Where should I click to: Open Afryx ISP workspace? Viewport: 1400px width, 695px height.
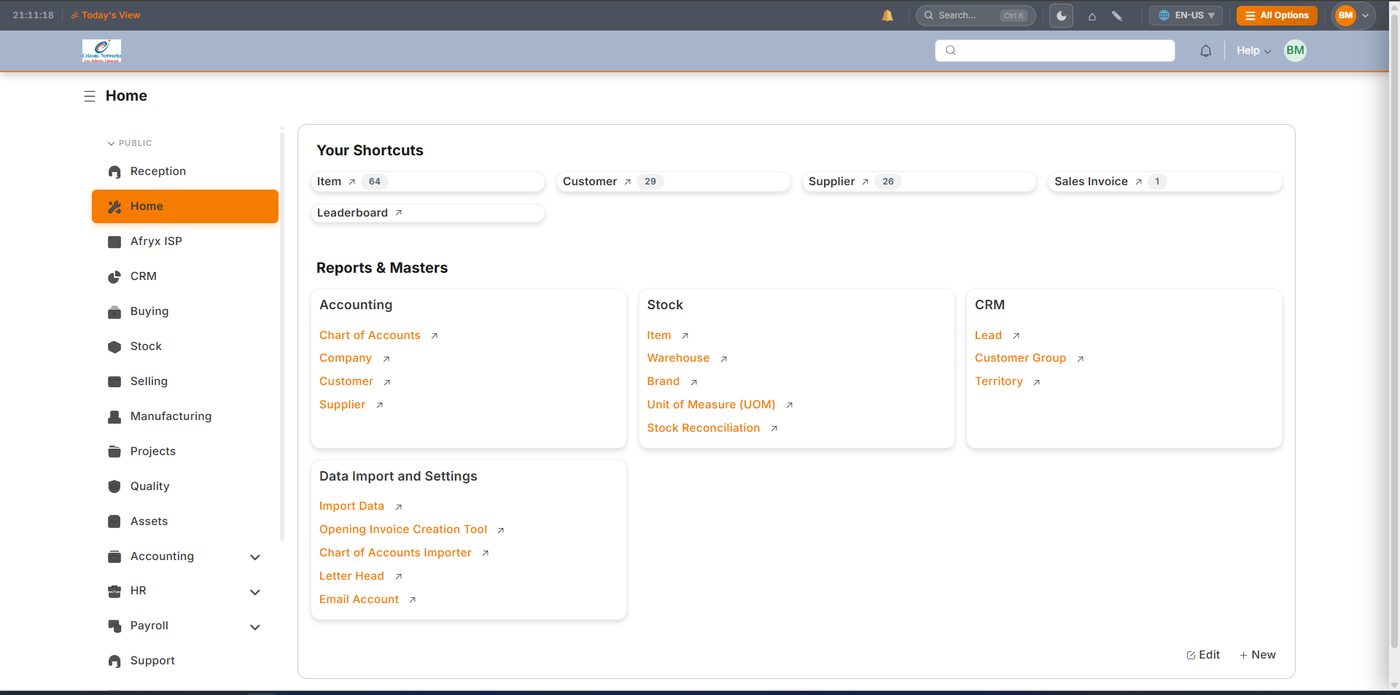pyautogui.click(x=185, y=241)
